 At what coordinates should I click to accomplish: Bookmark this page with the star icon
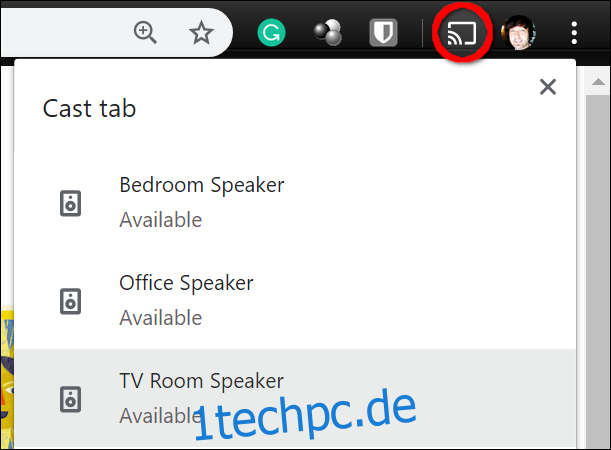pyautogui.click(x=201, y=33)
